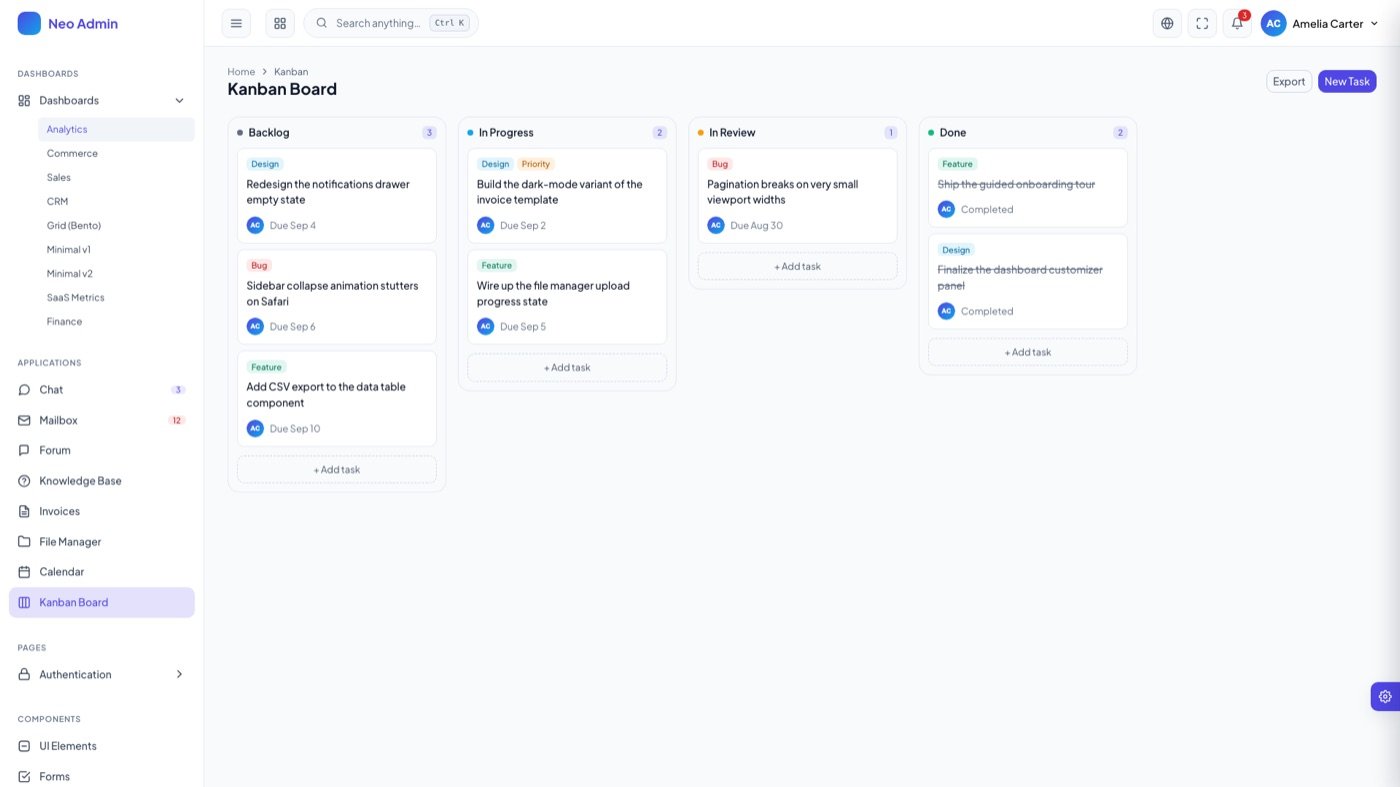
Task: Select Analytics dashboard in sidebar
Action: tap(116, 129)
